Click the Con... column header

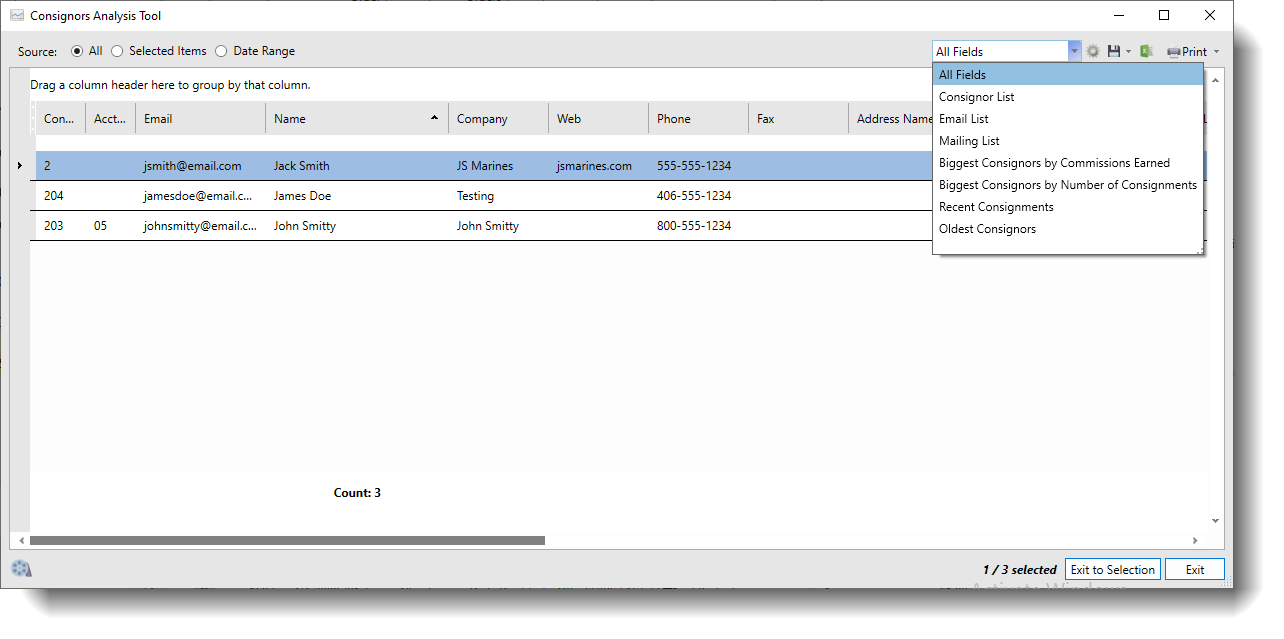click(60, 118)
